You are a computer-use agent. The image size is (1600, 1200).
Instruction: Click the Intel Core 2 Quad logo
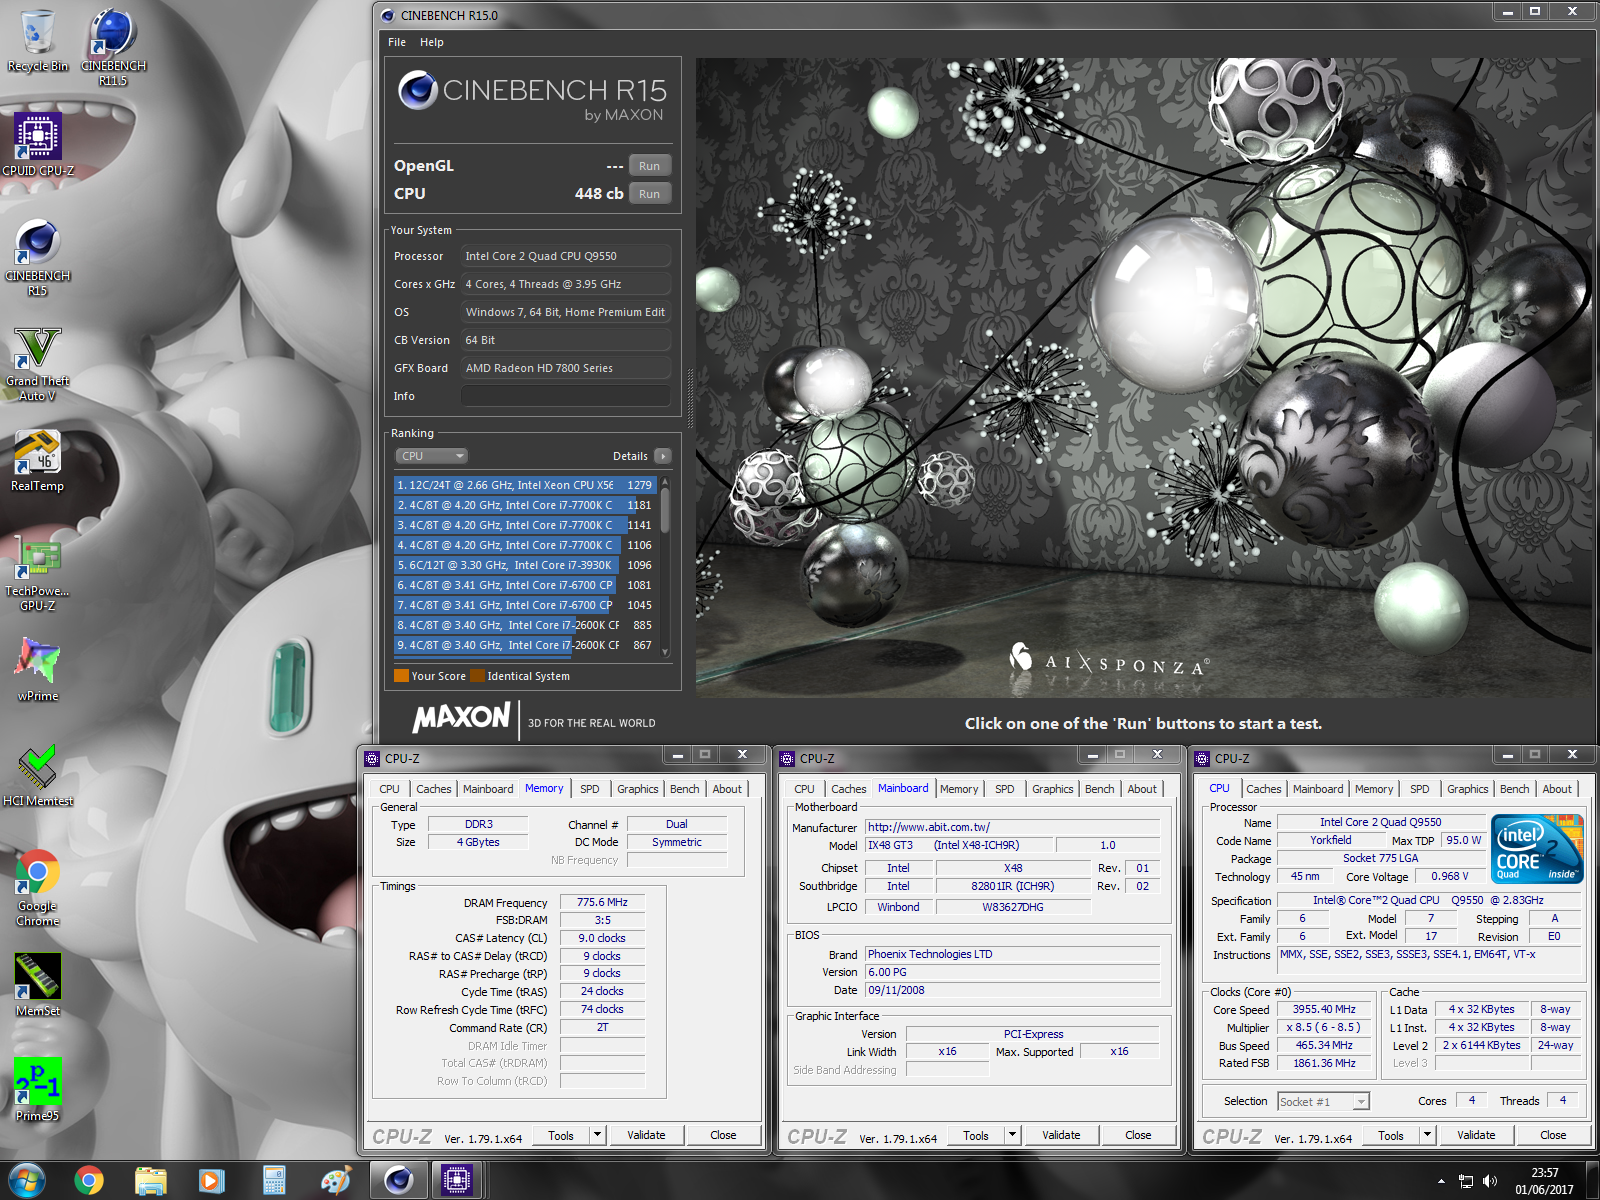[1538, 848]
